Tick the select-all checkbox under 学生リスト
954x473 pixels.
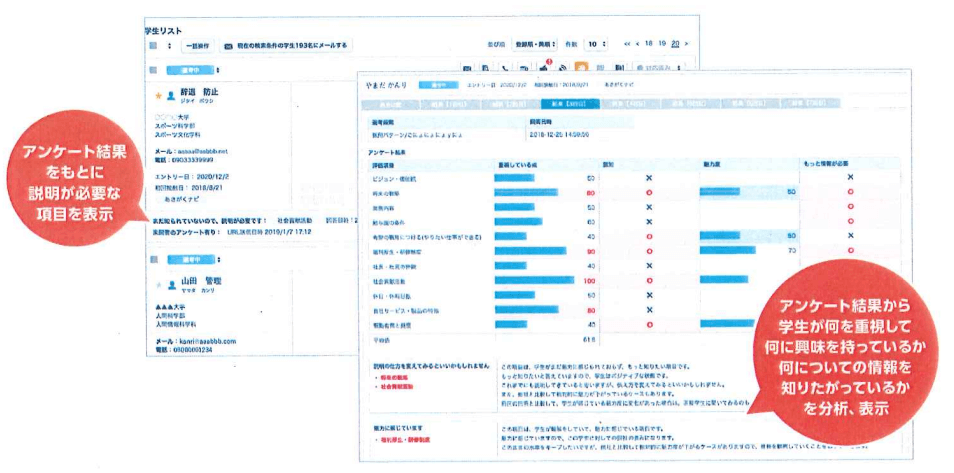click(x=153, y=46)
